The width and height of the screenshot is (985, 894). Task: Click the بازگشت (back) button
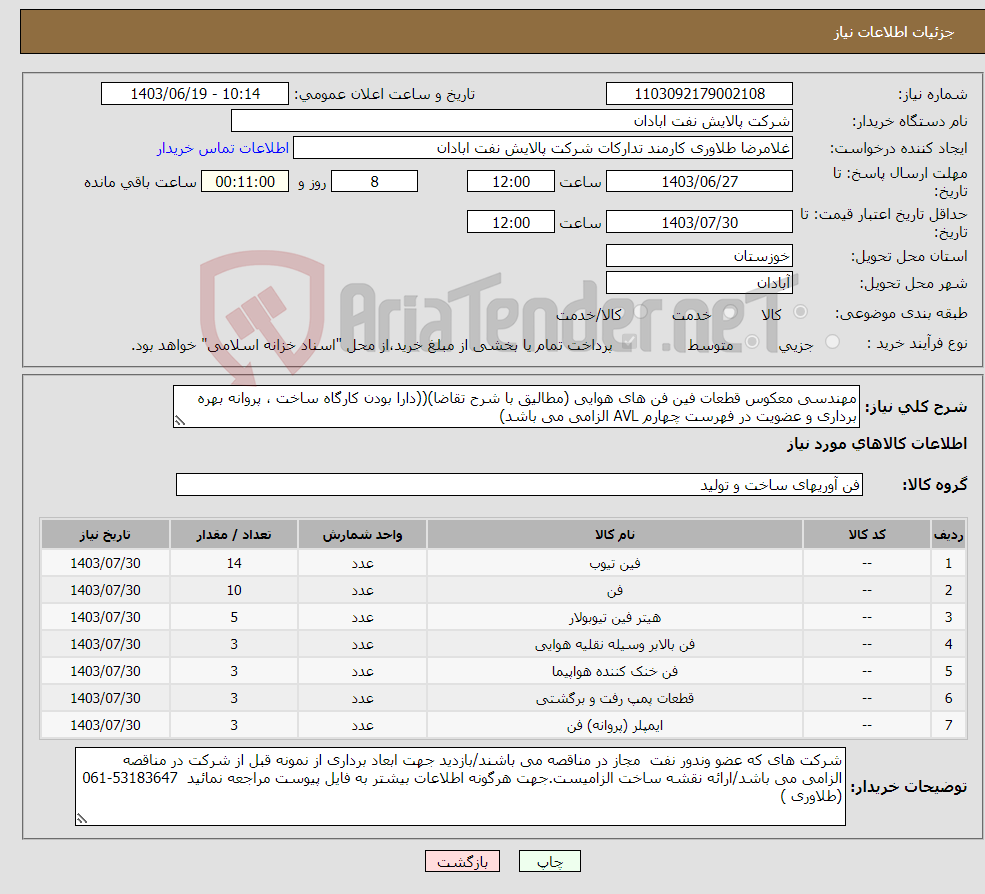pos(462,861)
